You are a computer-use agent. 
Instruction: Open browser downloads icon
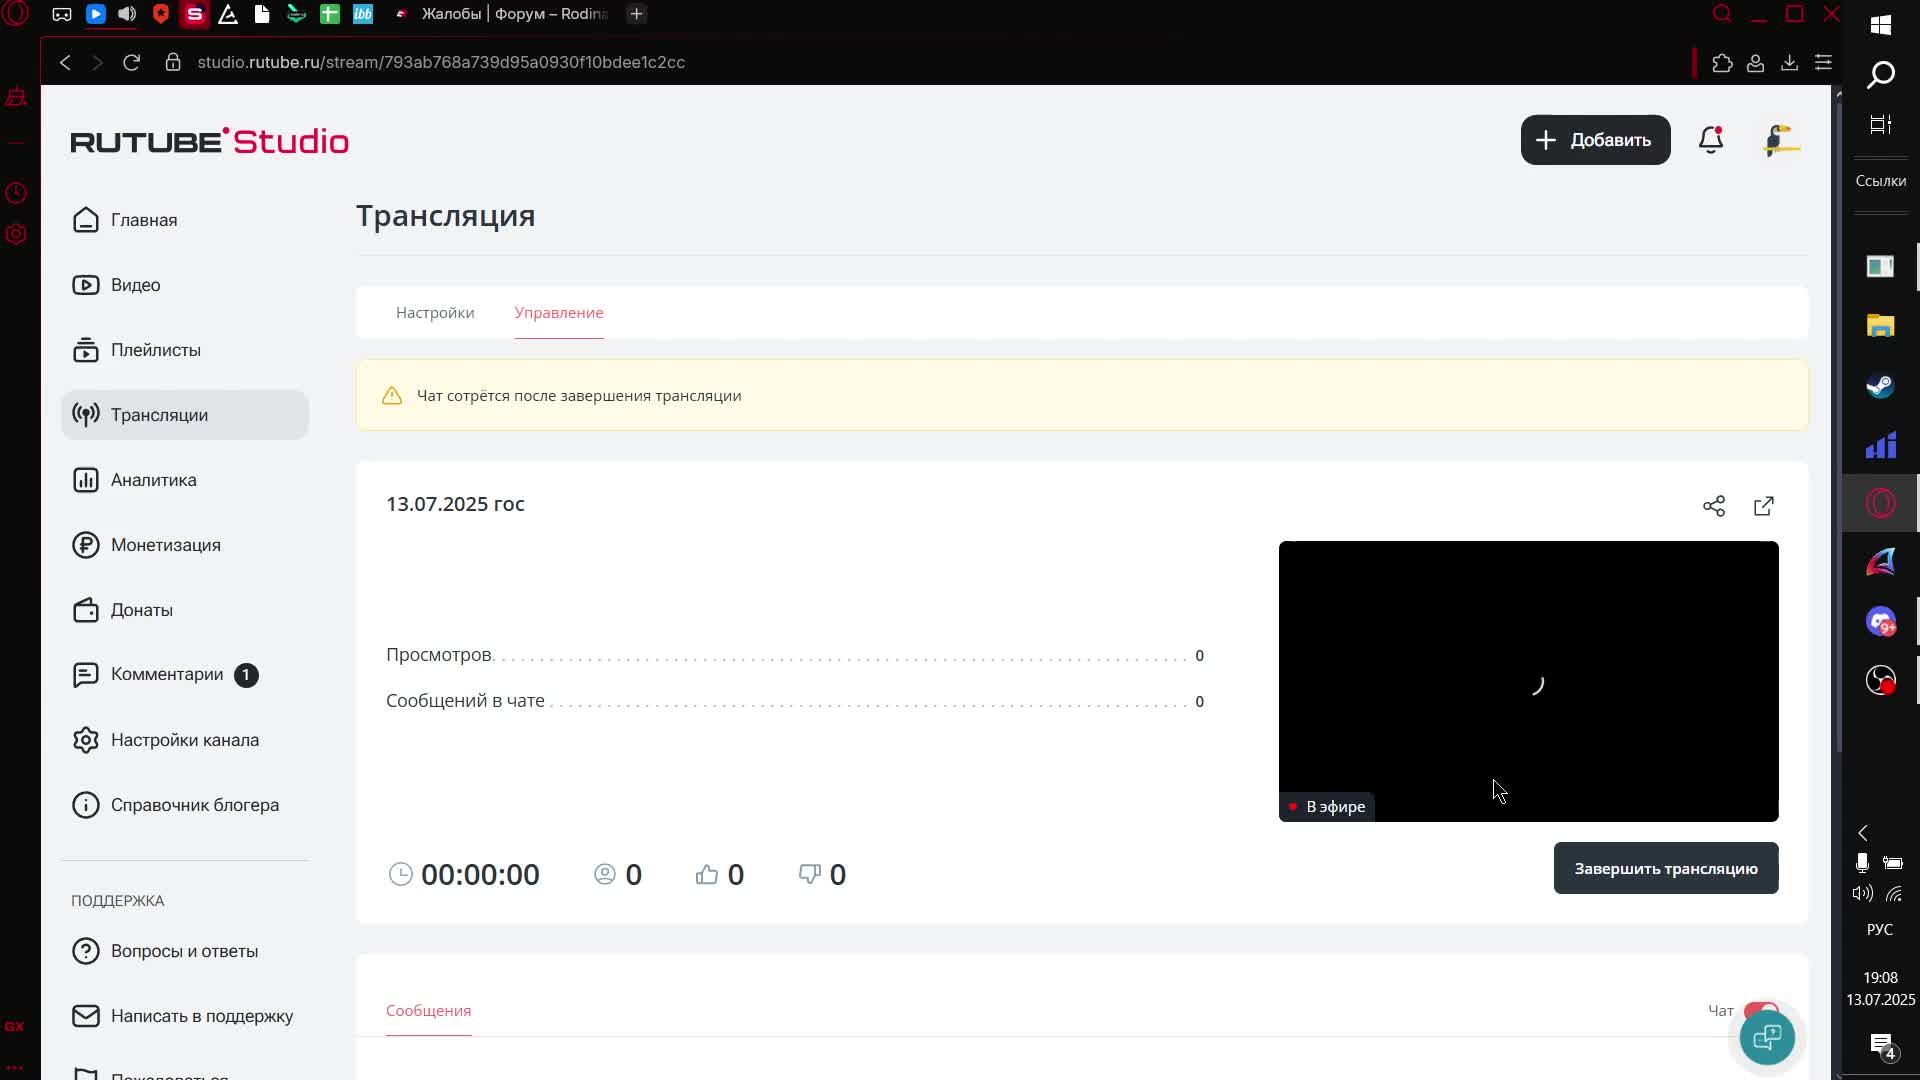(1789, 63)
